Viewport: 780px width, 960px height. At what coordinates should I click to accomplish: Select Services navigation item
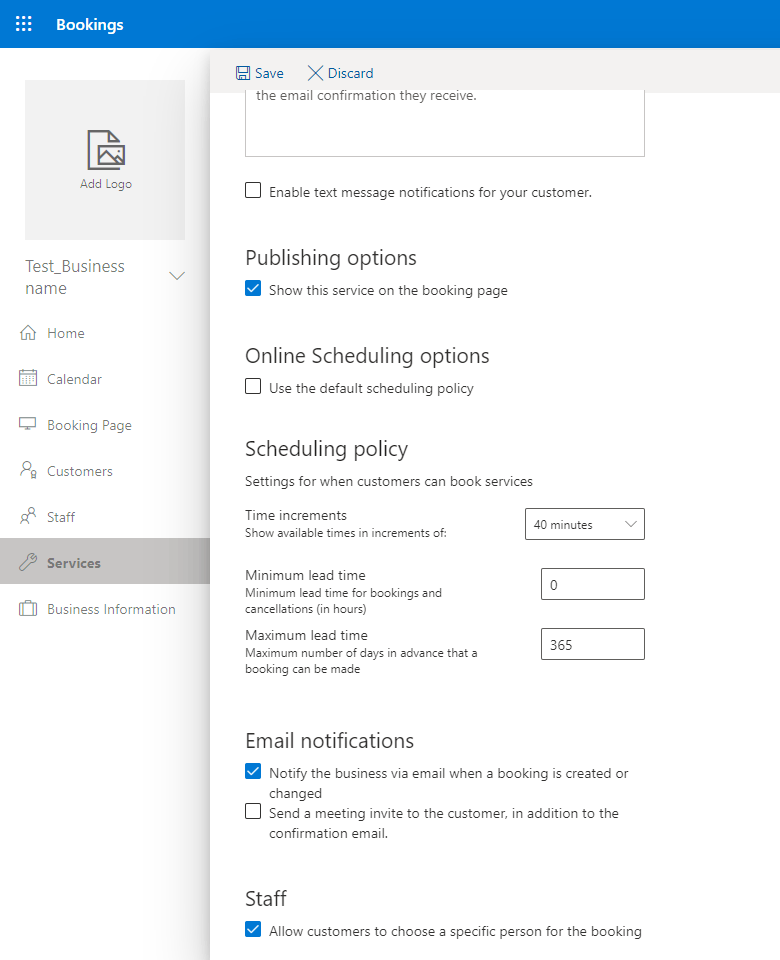pyautogui.click(x=105, y=561)
